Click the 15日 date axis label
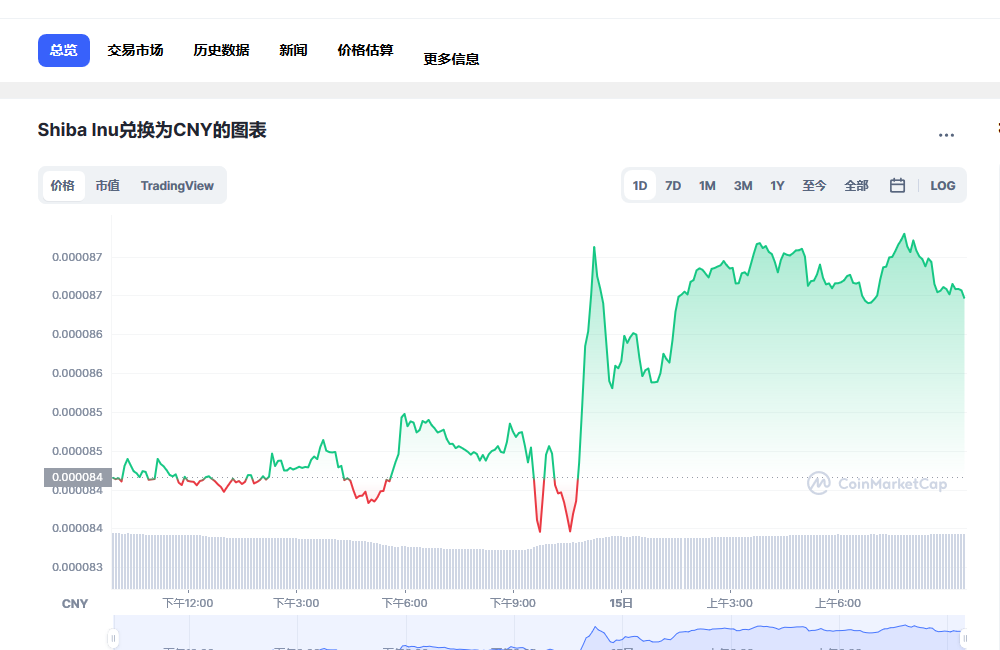Viewport: 1000px width, 650px height. coord(621,603)
